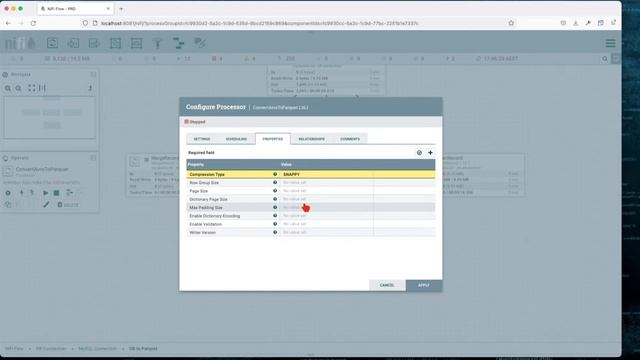The width and height of the screenshot is (640, 360).
Task: Switch to the Relationships tab
Action: (x=311, y=139)
